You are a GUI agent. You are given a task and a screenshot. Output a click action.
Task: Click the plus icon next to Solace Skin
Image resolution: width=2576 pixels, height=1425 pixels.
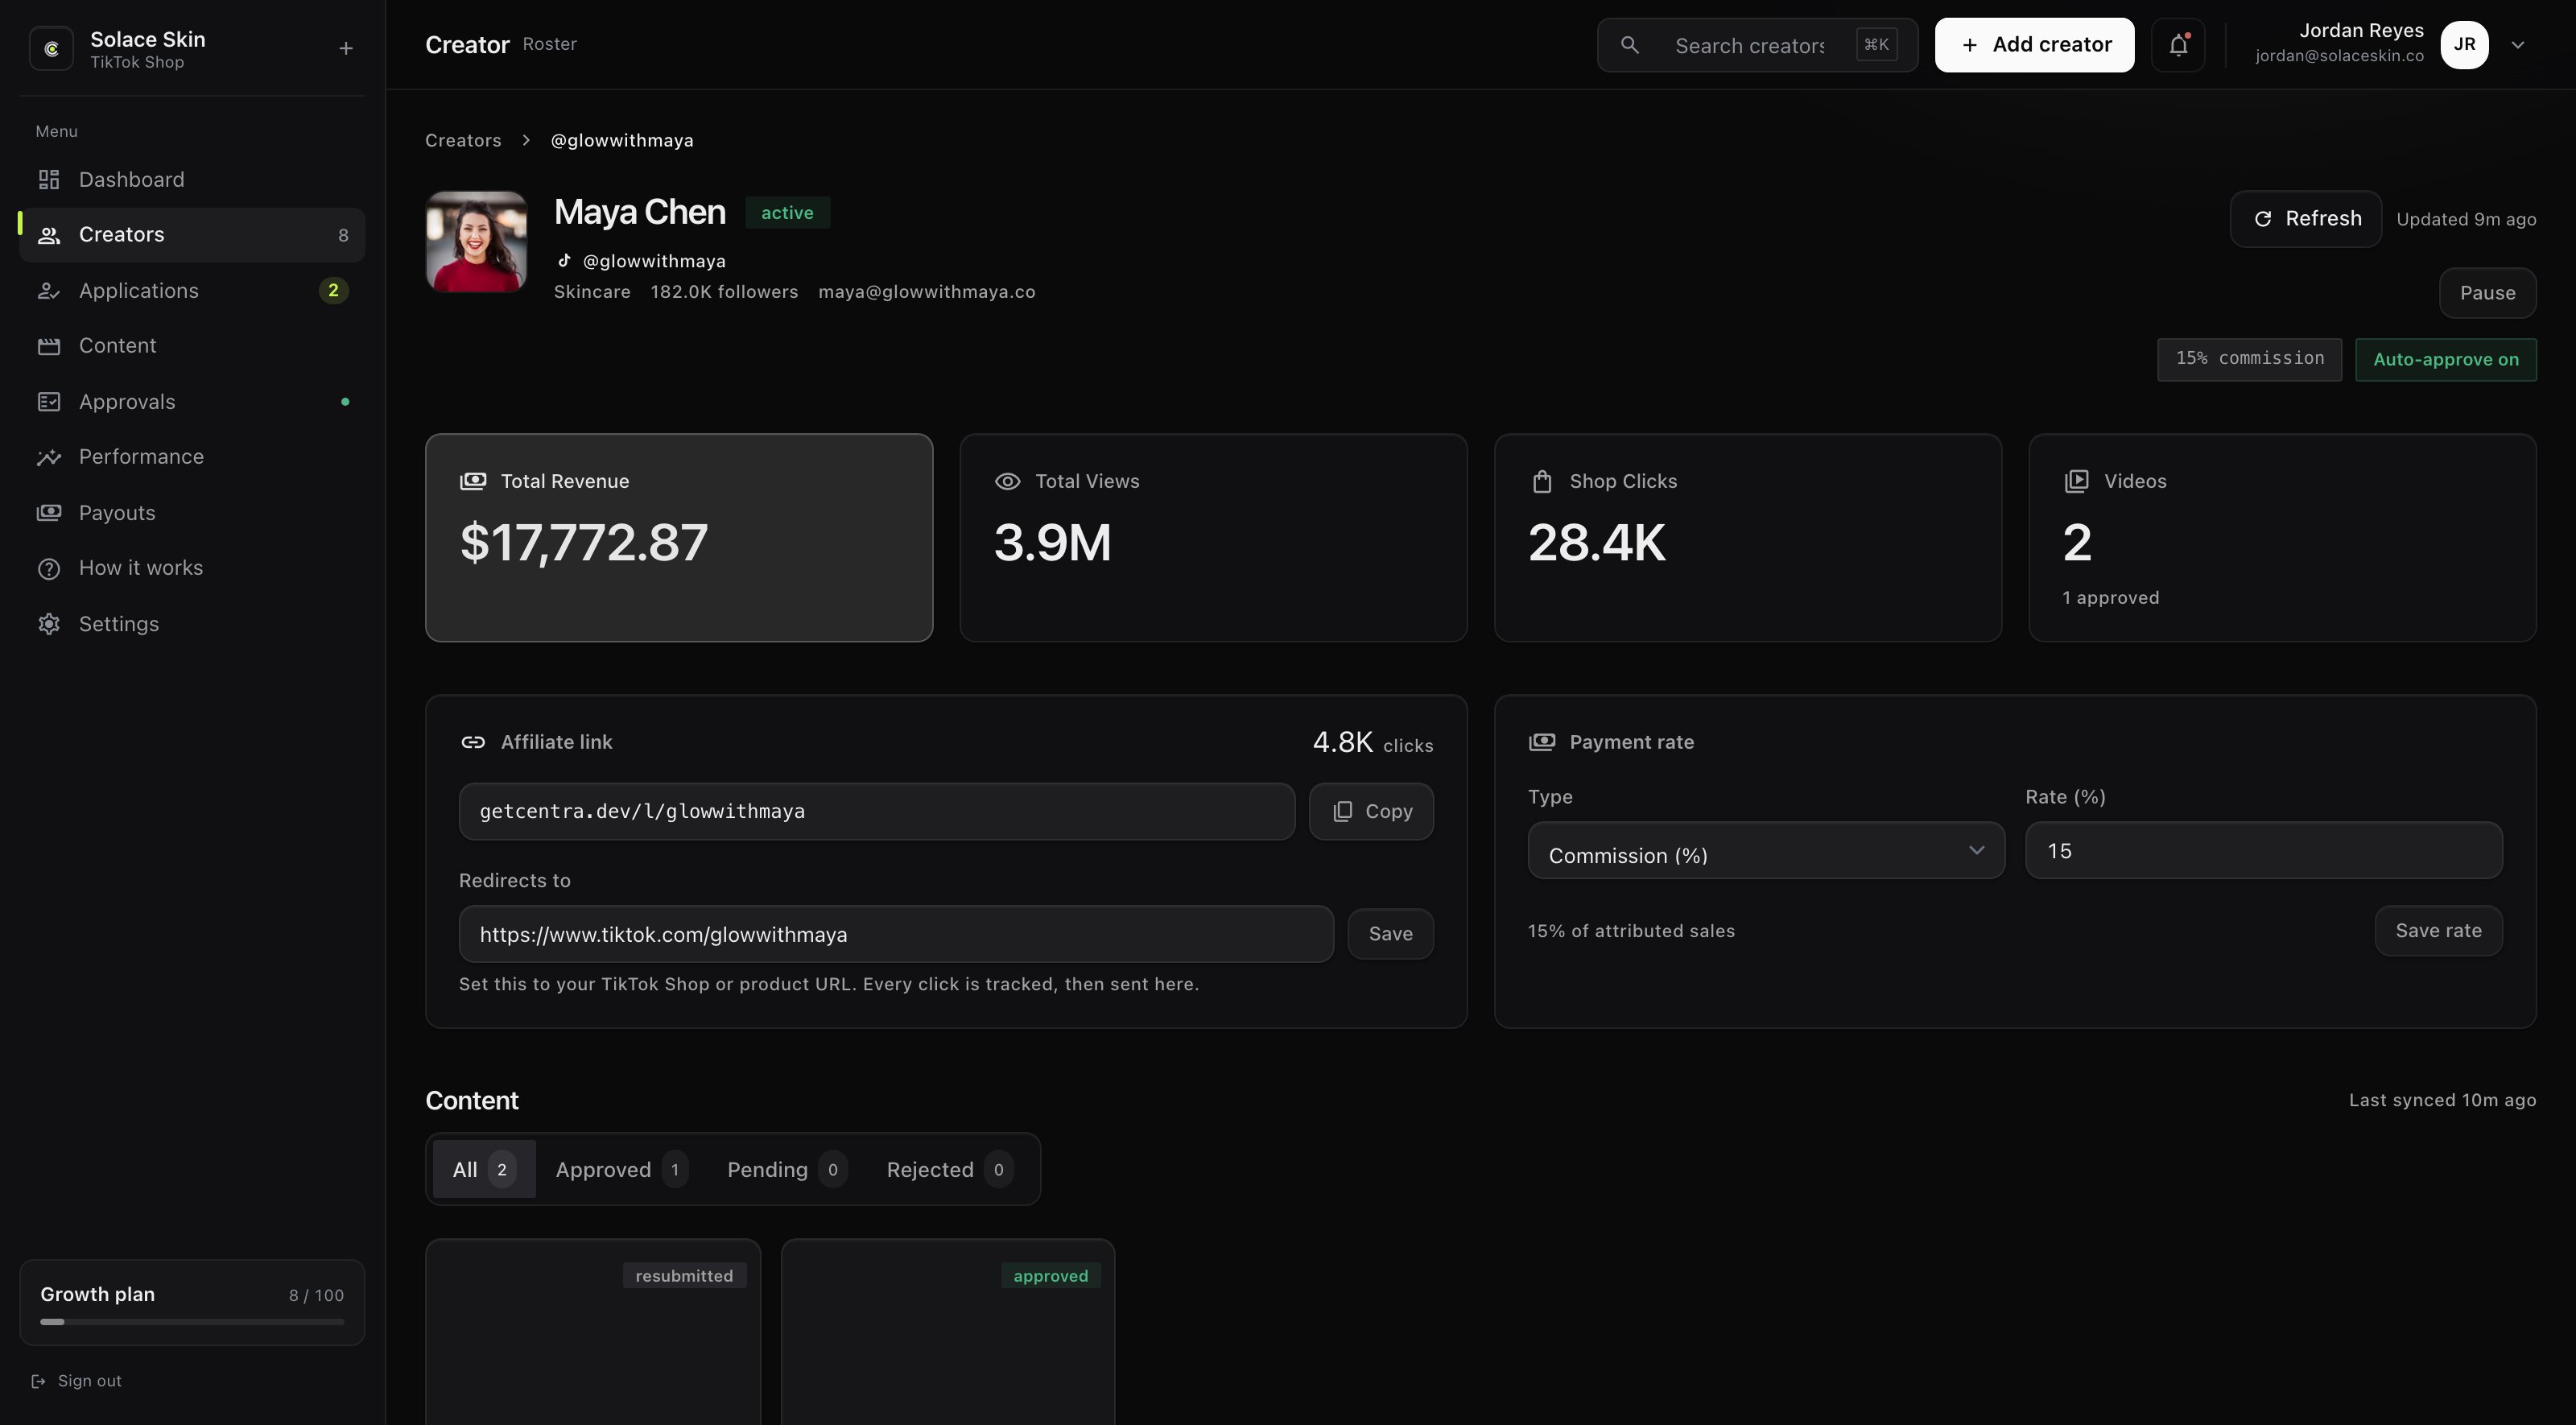(345, 48)
